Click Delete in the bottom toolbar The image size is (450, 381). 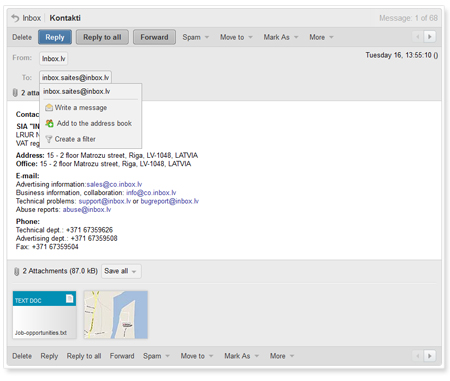pos(22,356)
